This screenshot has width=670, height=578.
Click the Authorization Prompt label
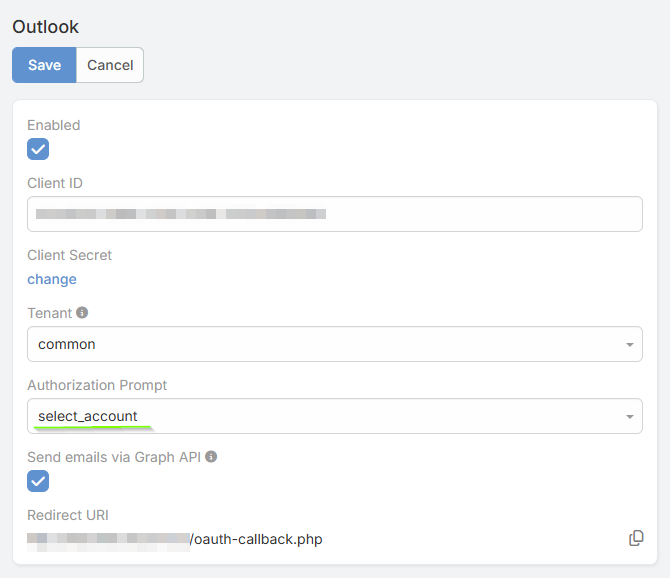coord(97,385)
